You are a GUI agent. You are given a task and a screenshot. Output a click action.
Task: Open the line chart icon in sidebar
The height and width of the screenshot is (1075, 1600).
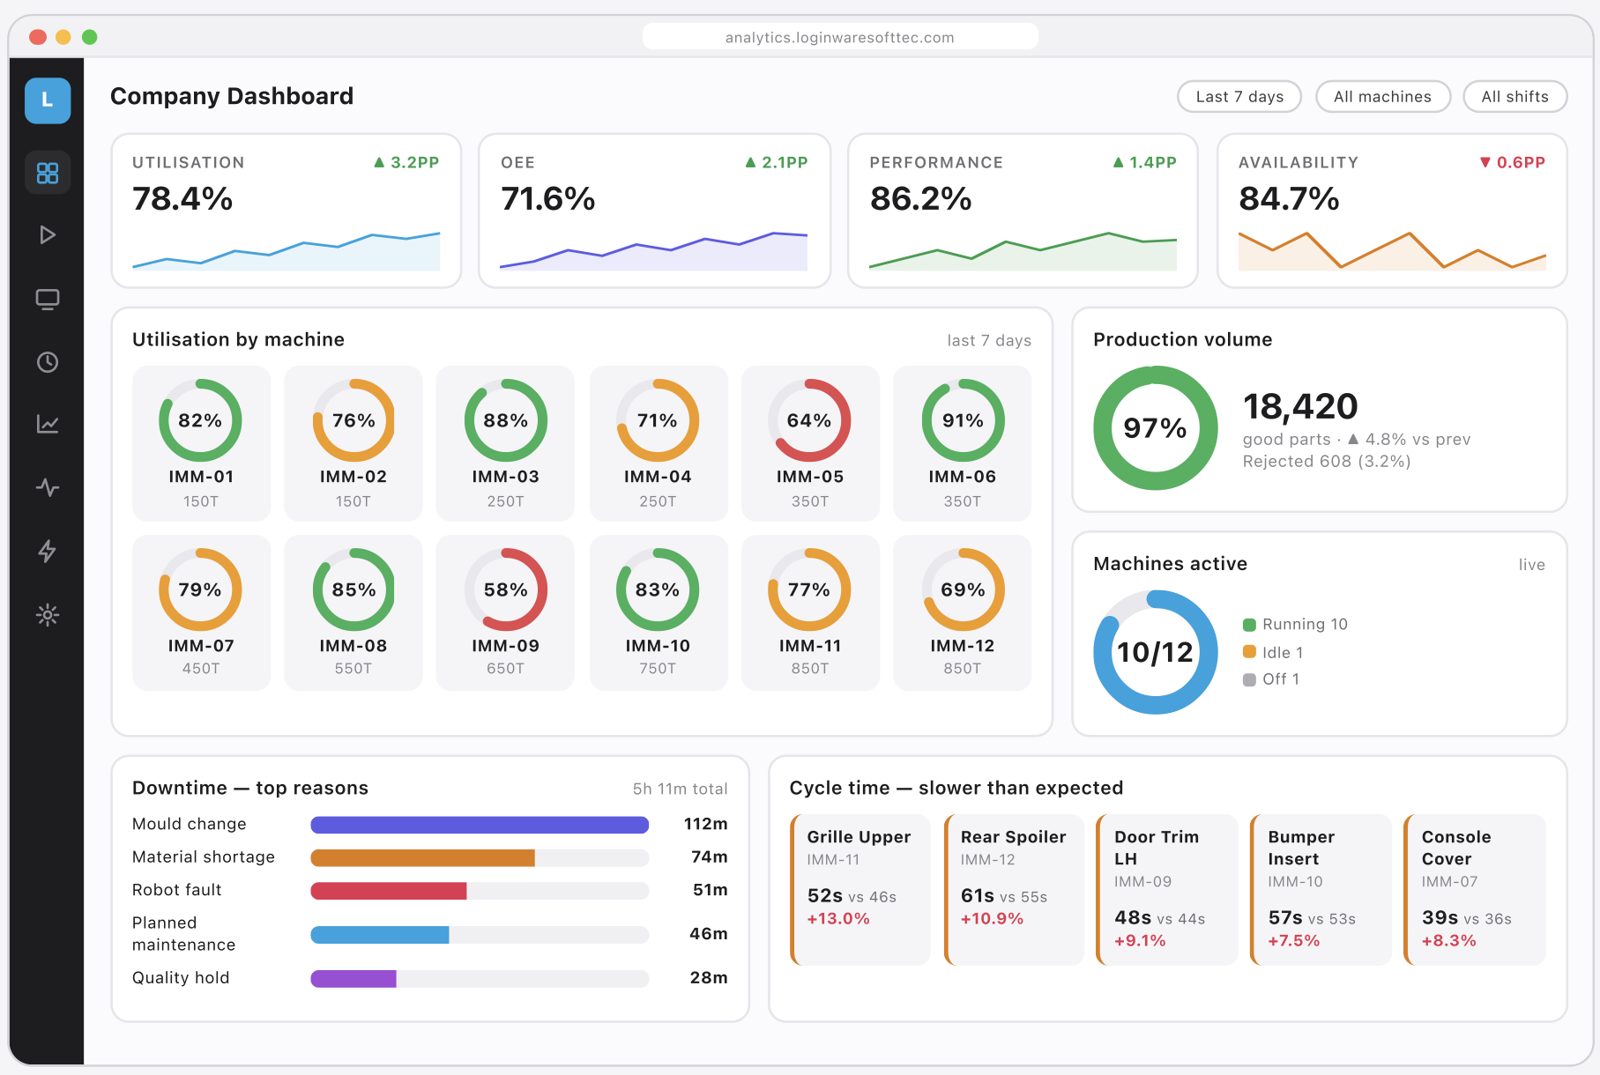[x=47, y=425]
